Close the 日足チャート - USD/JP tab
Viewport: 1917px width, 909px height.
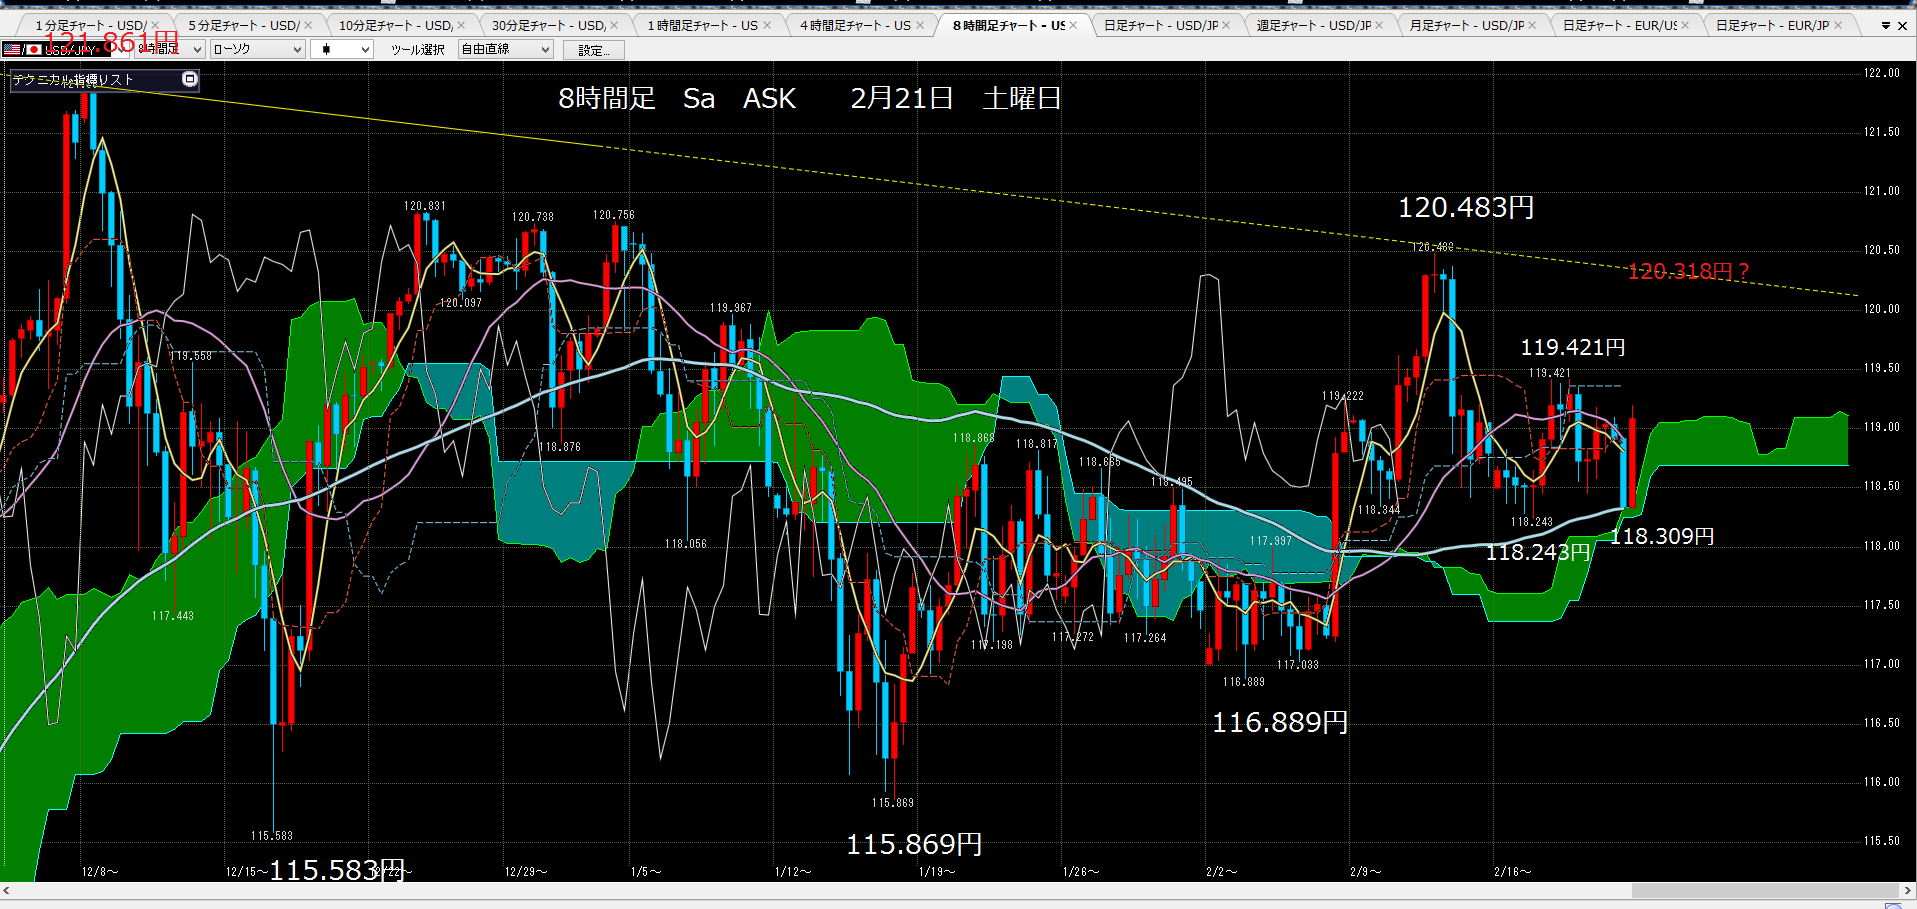tap(1226, 26)
